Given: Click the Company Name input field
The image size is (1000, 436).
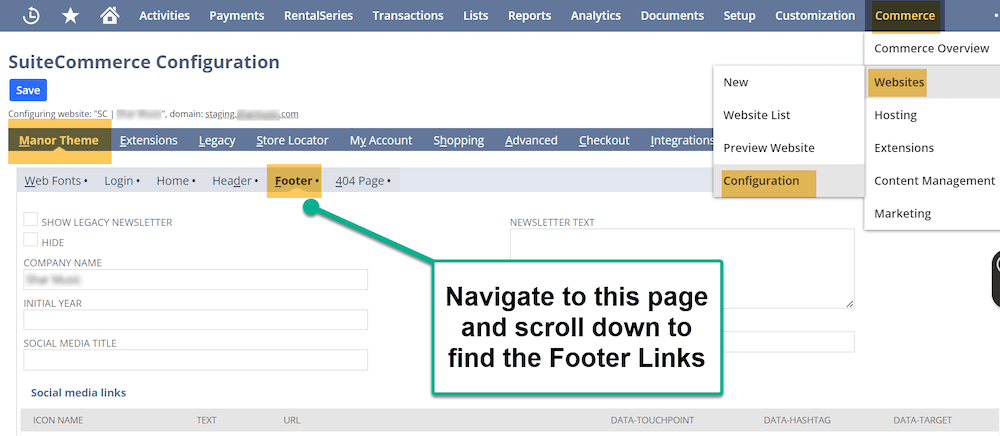Looking at the screenshot, I should pyautogui.click(x=196, y=279).
